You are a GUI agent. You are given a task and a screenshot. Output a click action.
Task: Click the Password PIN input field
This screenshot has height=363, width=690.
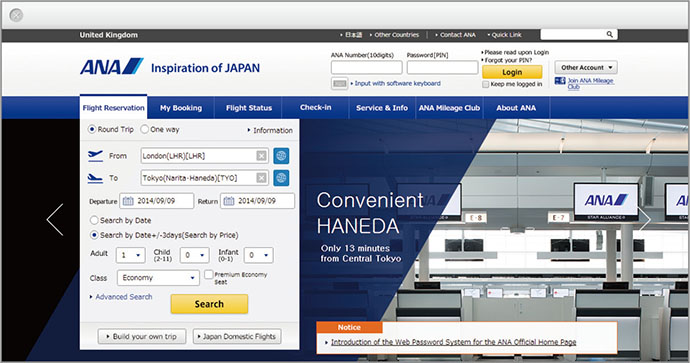[442, 67]
